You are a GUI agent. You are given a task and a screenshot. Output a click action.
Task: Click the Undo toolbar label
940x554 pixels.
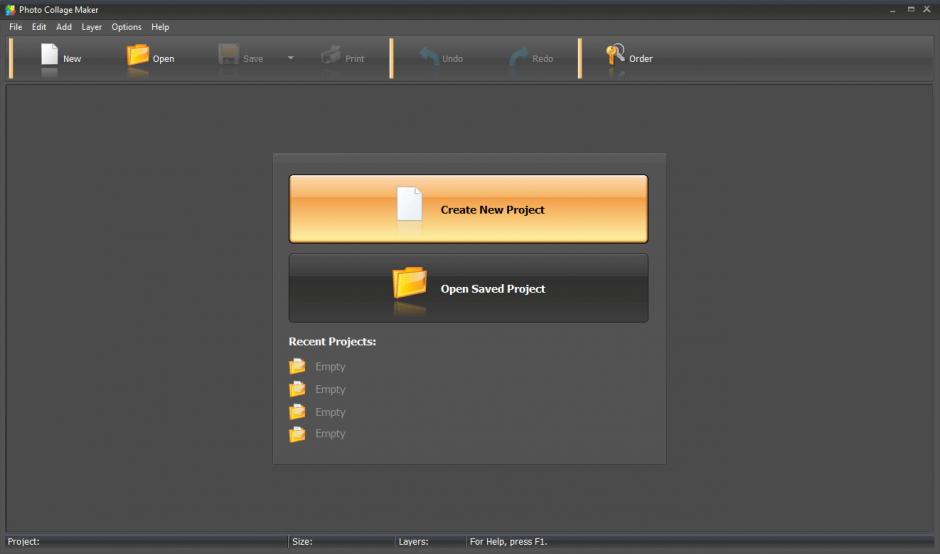(453, 59)
